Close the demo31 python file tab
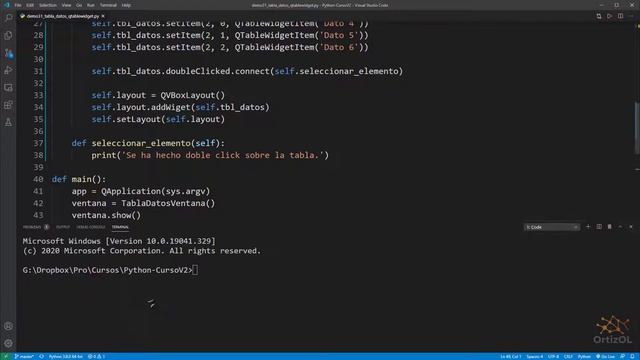640x360 pixels. point(103,16)
